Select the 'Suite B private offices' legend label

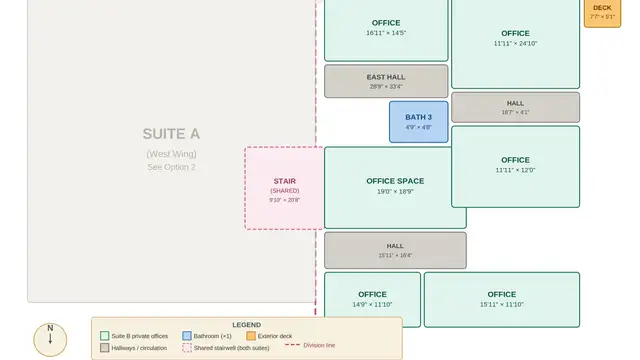pyautogui.click(x=140, y=336)
